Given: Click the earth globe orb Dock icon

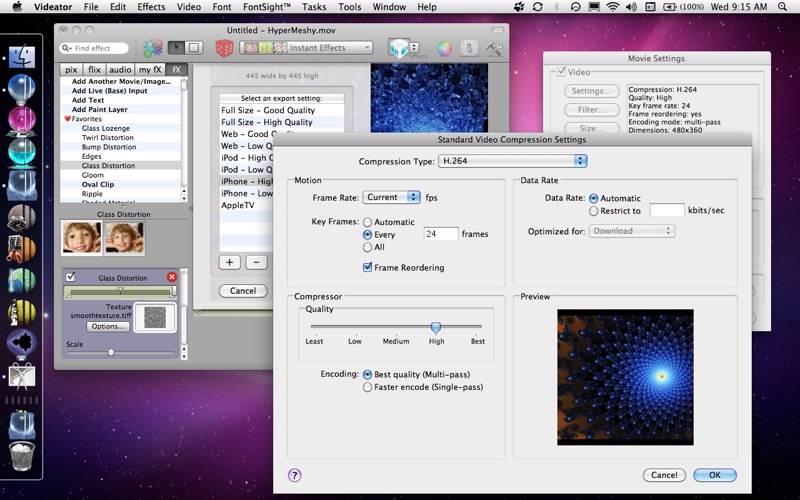Looking at the screenshot, I should pos(22,281).
